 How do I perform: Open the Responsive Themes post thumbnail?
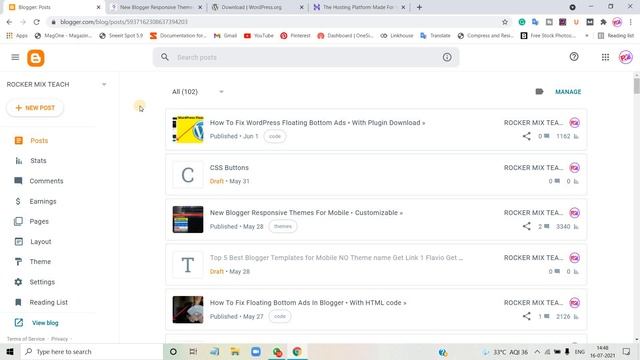pos(188,220)
